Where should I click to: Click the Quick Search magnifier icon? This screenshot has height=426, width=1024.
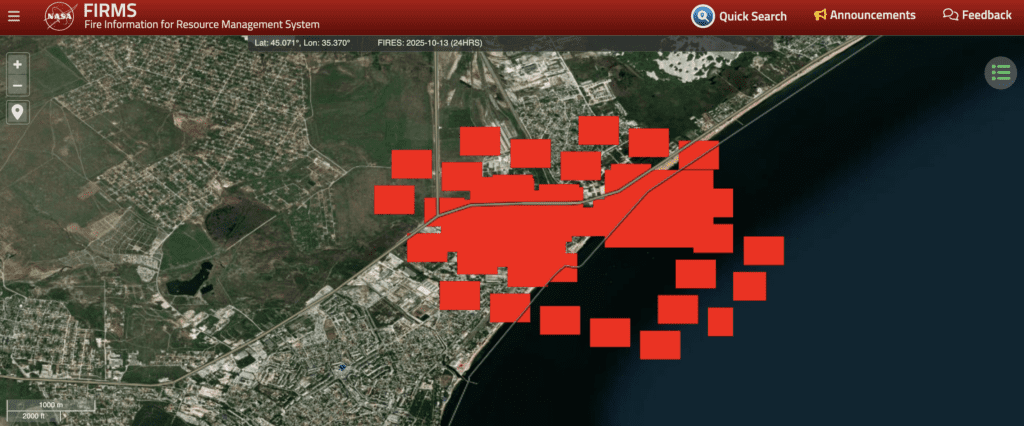pos(703,16)
